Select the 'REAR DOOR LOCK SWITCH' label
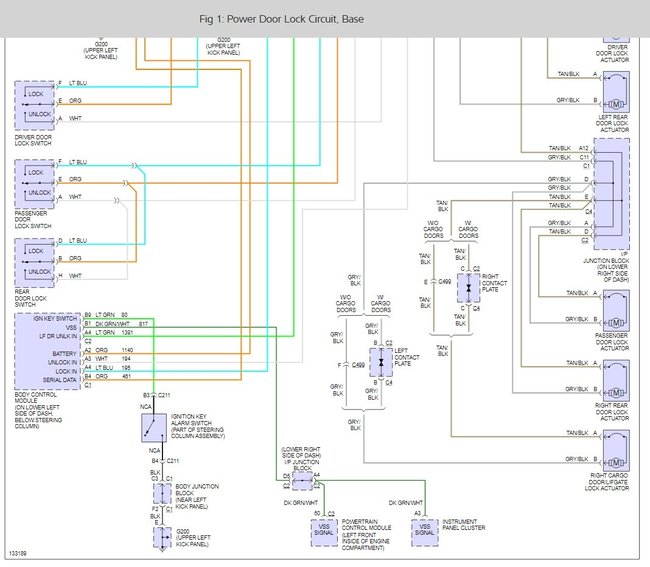650x567 pixels. click(x=31, y=298)
